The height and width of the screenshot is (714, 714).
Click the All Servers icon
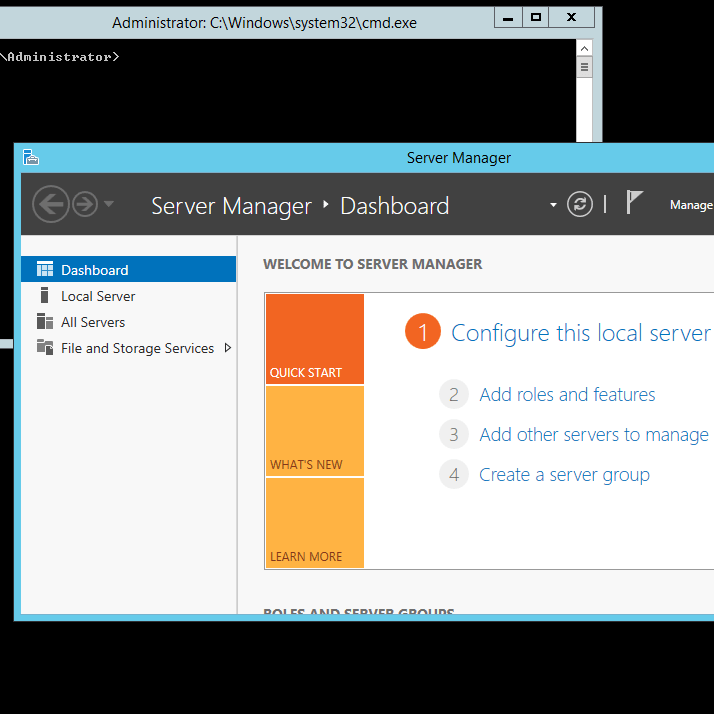tap(45, 321)
